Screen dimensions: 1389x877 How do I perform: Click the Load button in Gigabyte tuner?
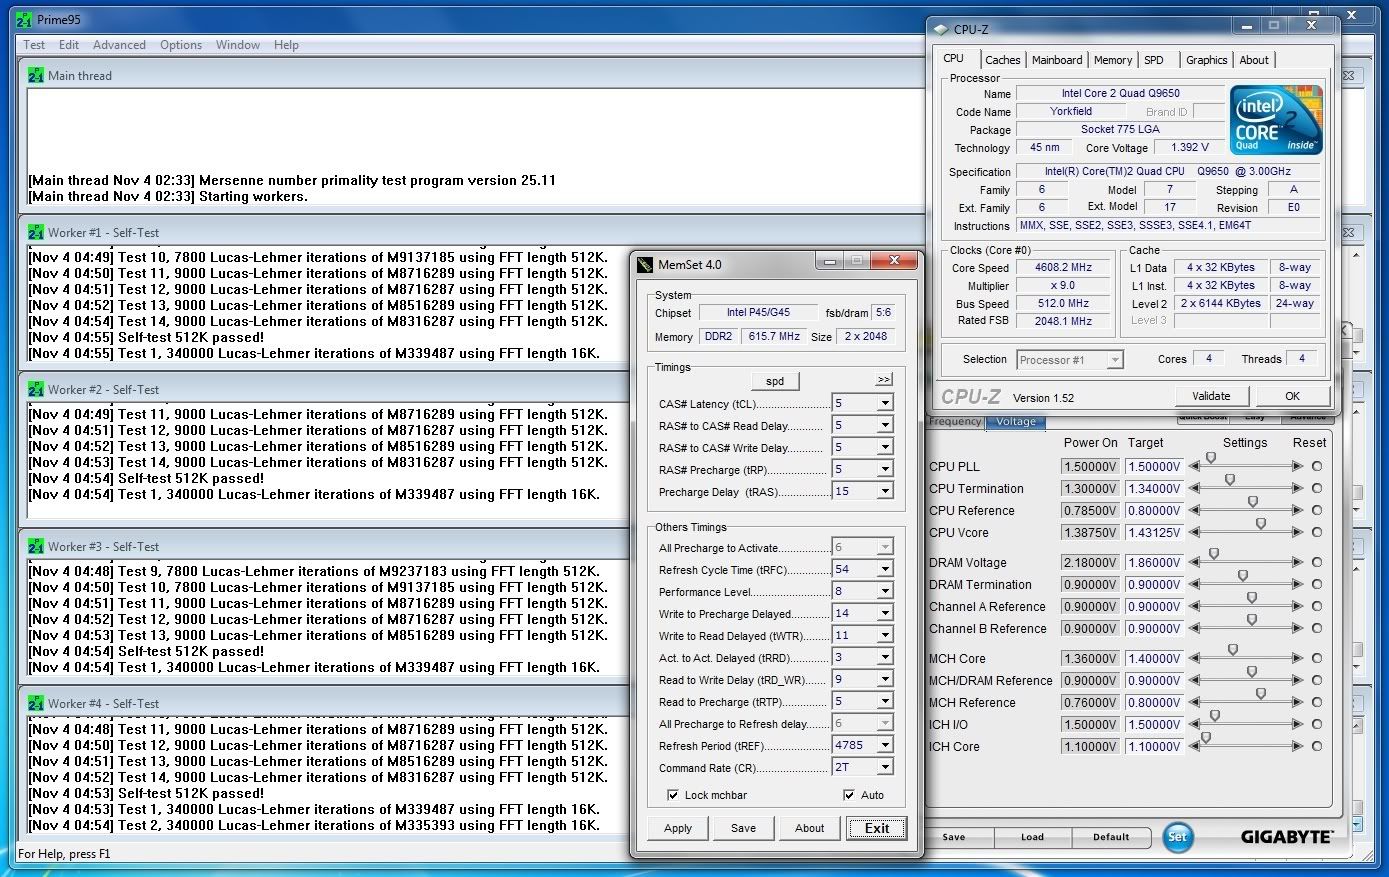tap(1033, 837)
